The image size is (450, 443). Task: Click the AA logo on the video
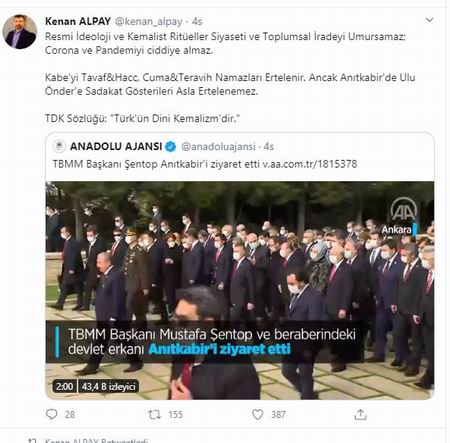(x=403, y=209)
